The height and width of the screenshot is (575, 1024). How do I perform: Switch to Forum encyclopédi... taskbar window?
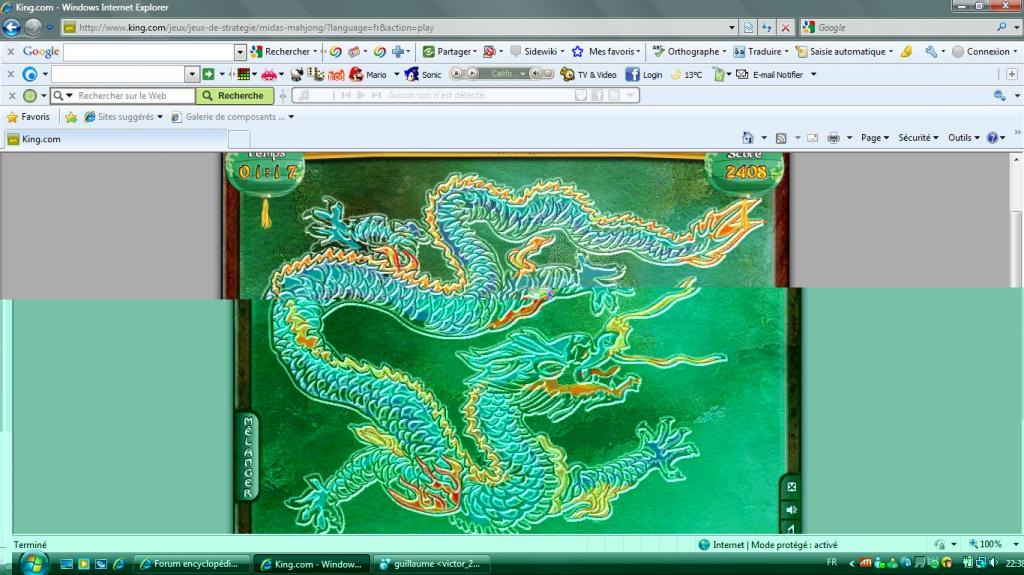click(x=193, y=564)
